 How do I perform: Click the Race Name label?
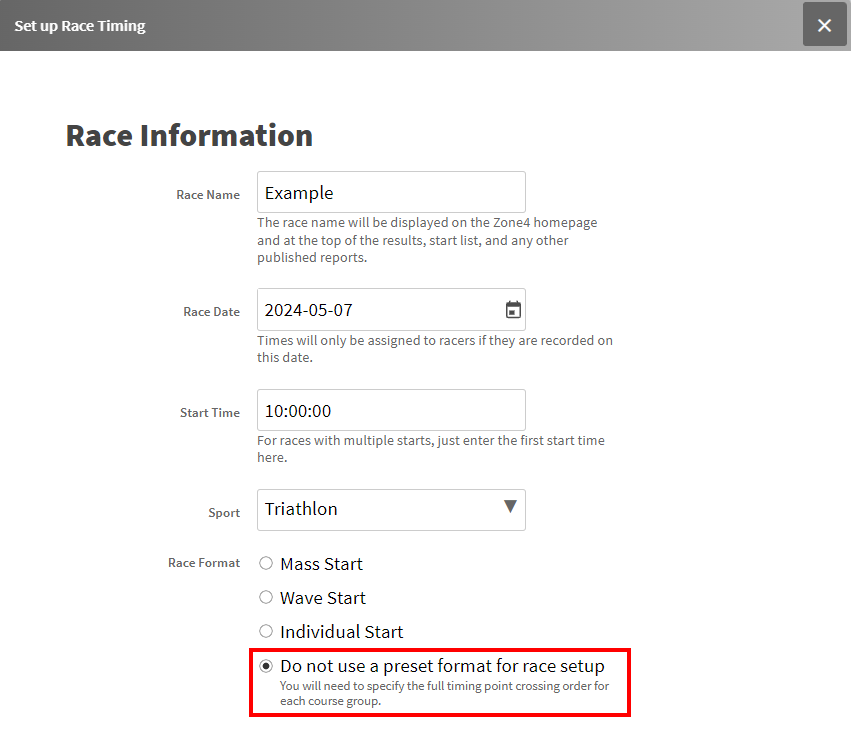[208, 195]
